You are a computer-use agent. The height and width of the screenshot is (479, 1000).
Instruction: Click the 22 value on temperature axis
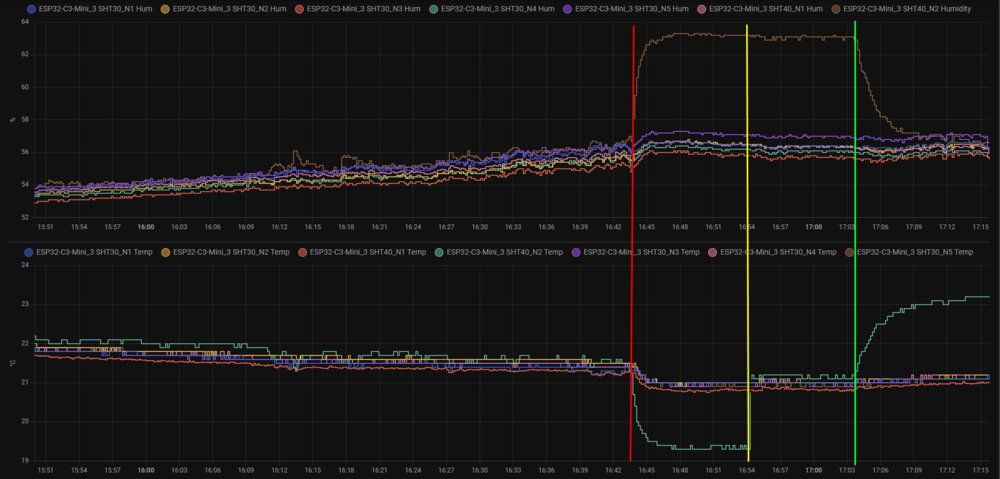[x=25, y=343]
